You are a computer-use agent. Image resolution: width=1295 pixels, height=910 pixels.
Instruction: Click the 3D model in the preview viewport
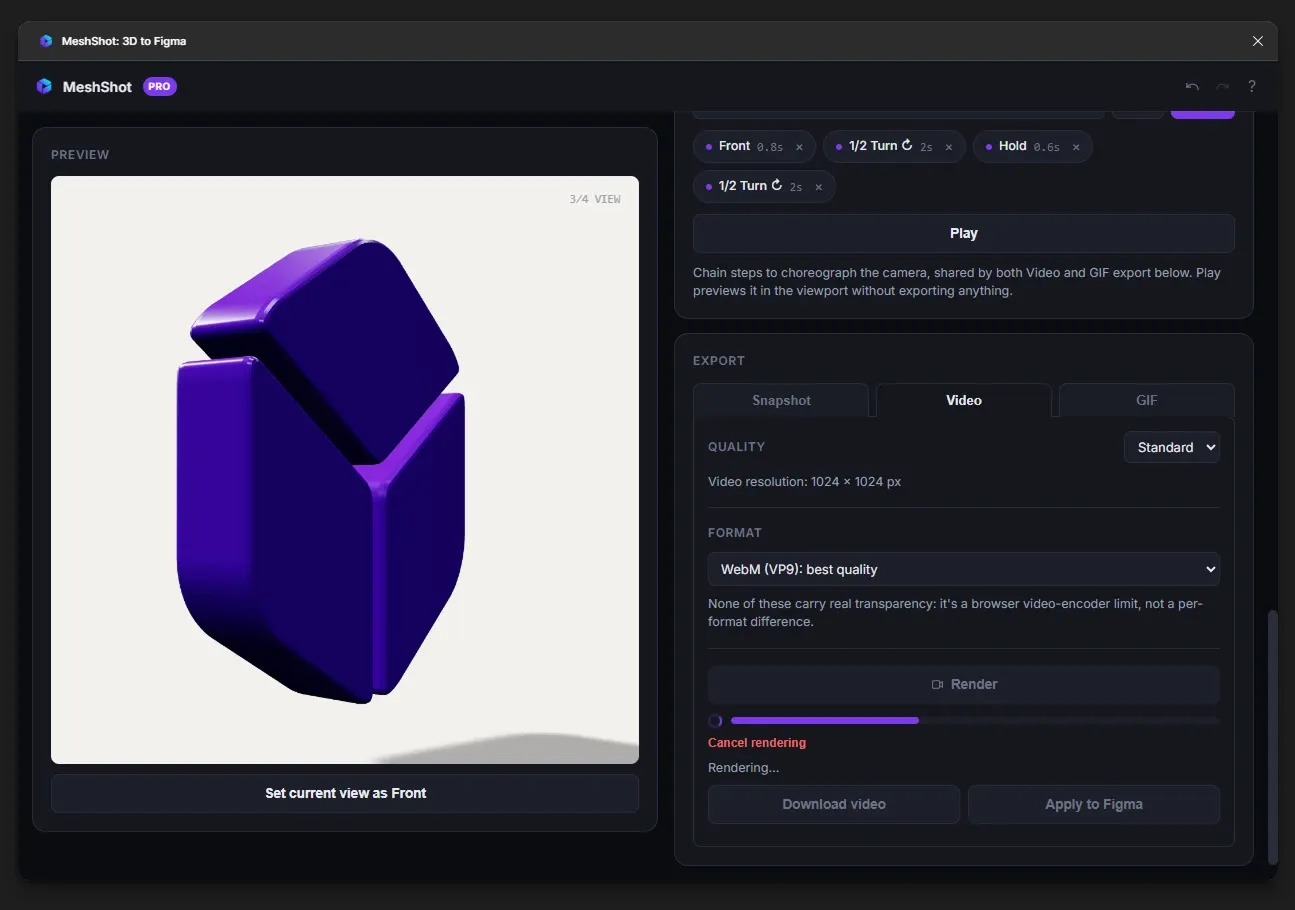[322, 470]
